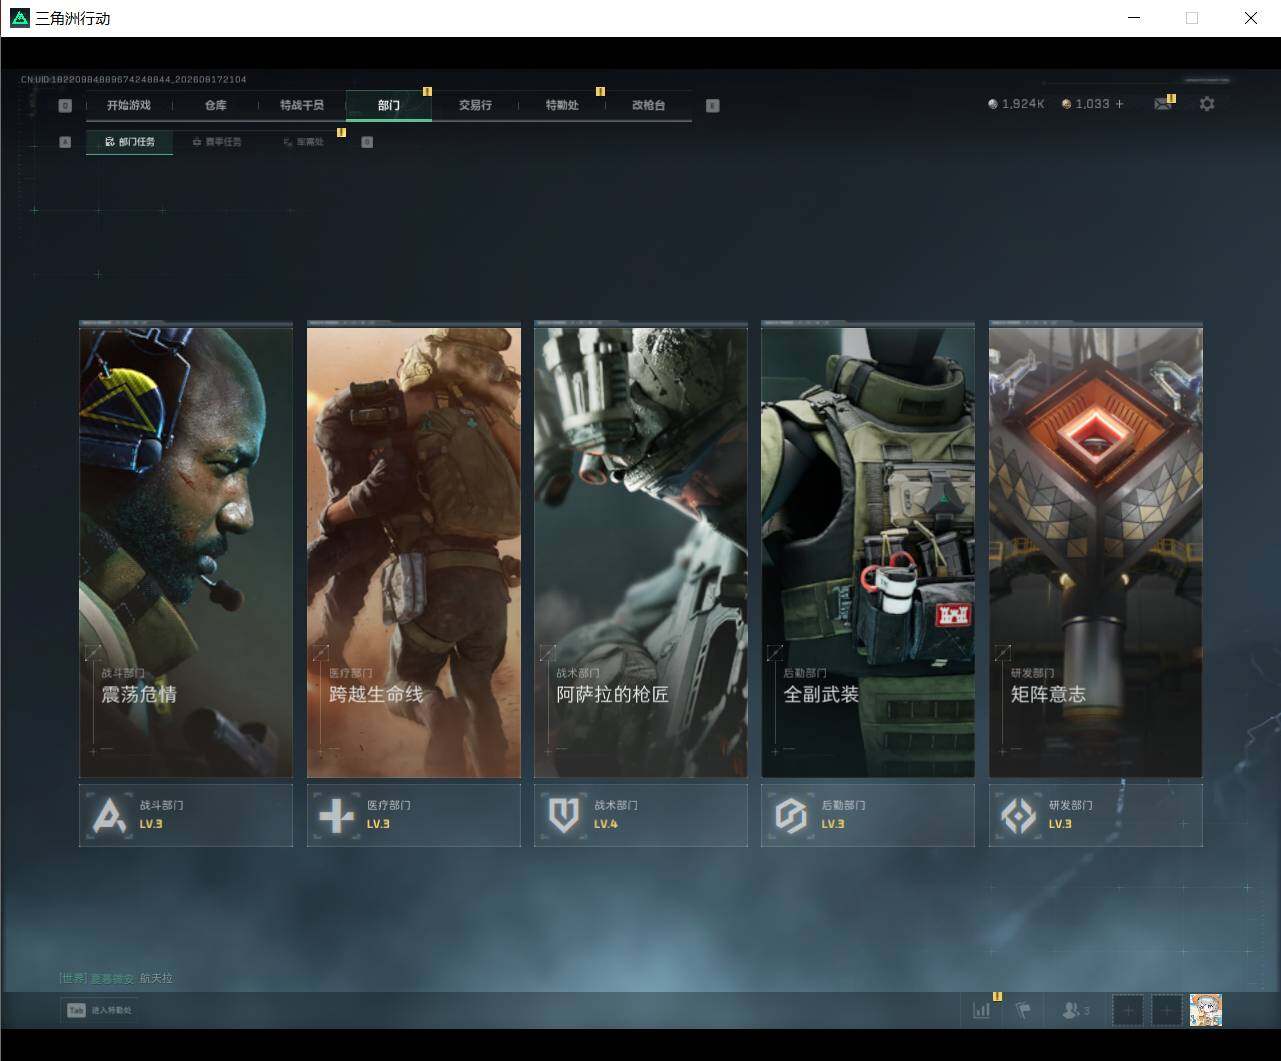1281x1061 pixels.
Task: Add currency with the plus button
Action: [x=1119, y=104]
